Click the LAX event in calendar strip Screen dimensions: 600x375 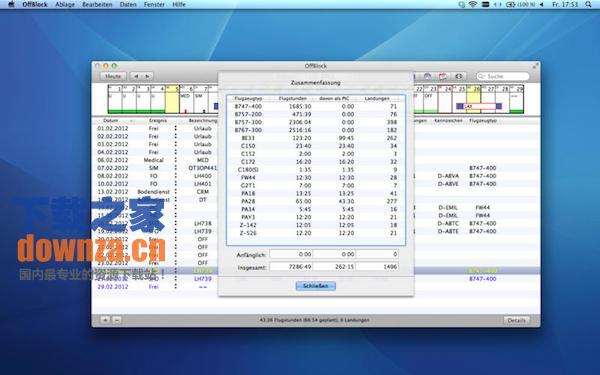pos(479,106)
